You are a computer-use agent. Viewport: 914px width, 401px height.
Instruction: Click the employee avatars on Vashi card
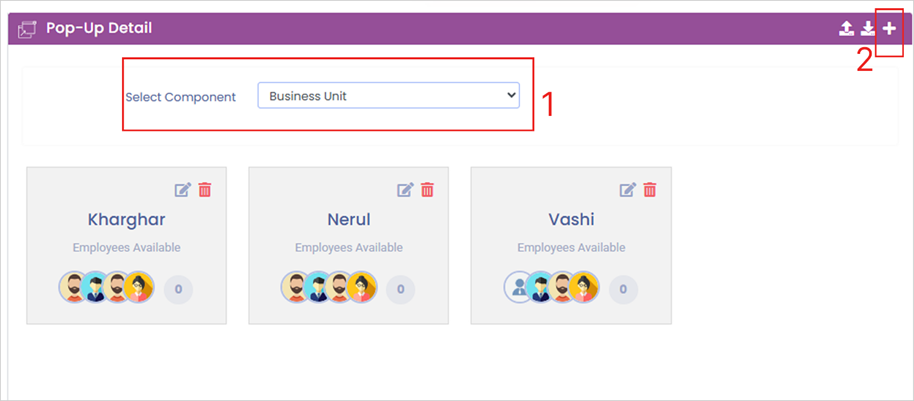pyautogui.click(x=551, y=288)
